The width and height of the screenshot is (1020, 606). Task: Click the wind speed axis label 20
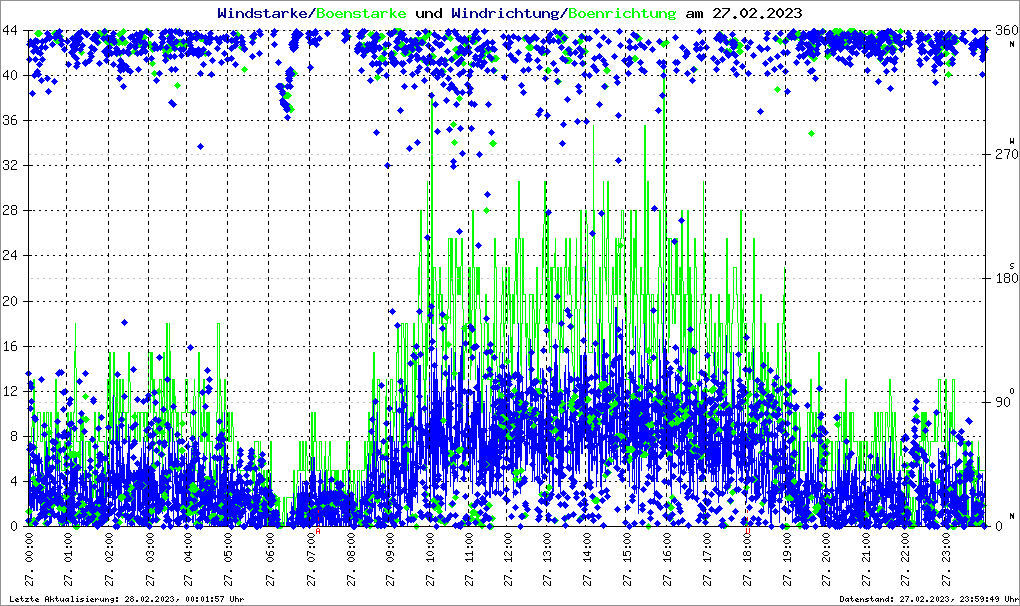click(10, 301)
